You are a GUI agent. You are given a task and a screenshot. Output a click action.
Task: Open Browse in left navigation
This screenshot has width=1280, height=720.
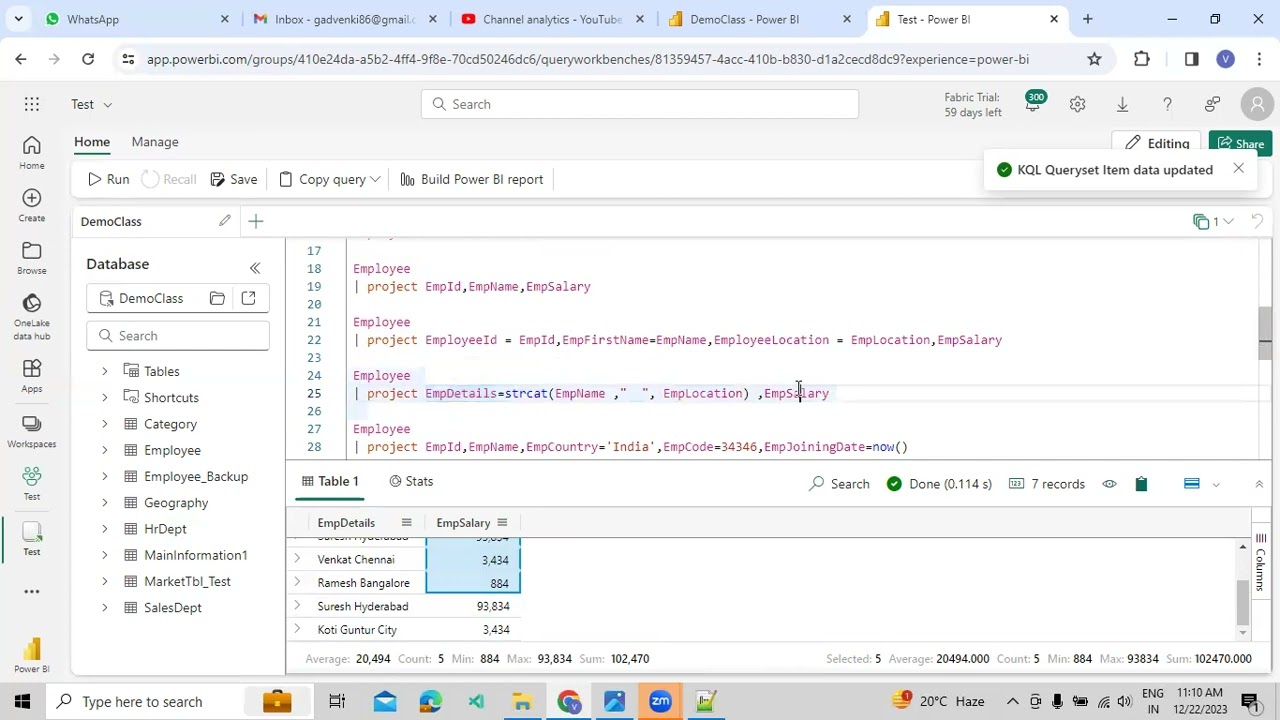point(31,258)
